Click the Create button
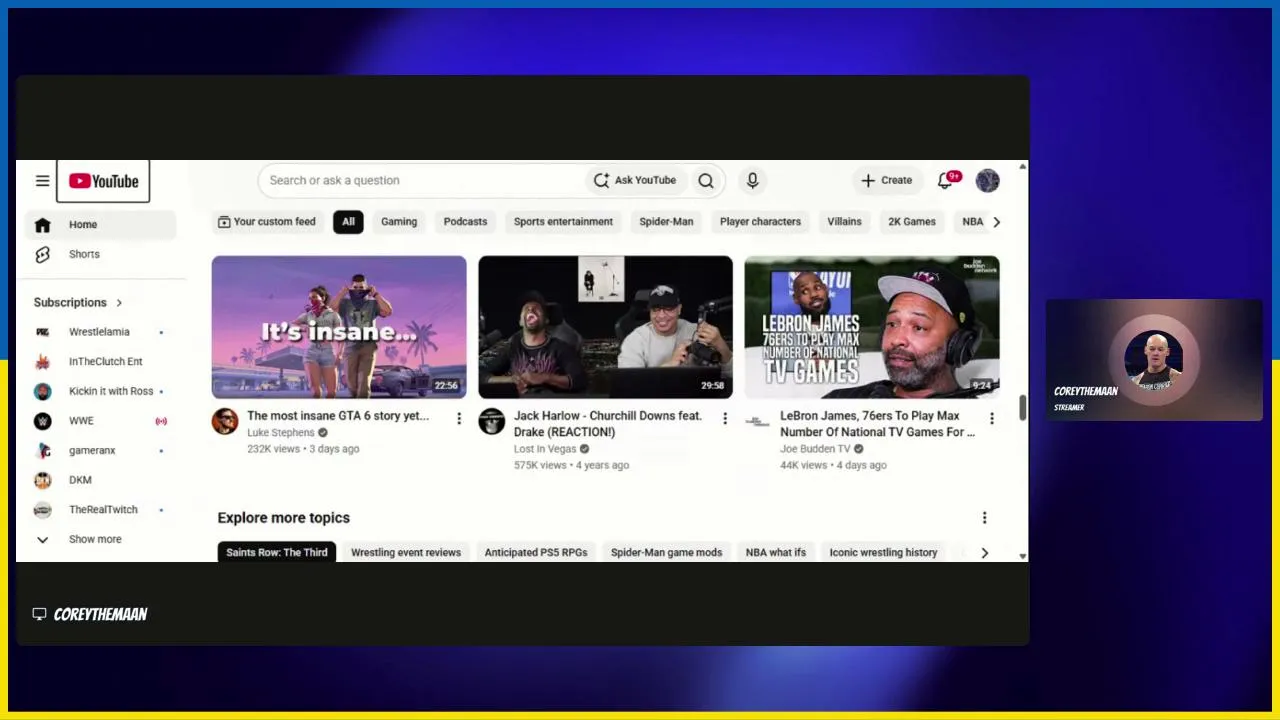The image size is (1280, 720). tap(886, 181)
